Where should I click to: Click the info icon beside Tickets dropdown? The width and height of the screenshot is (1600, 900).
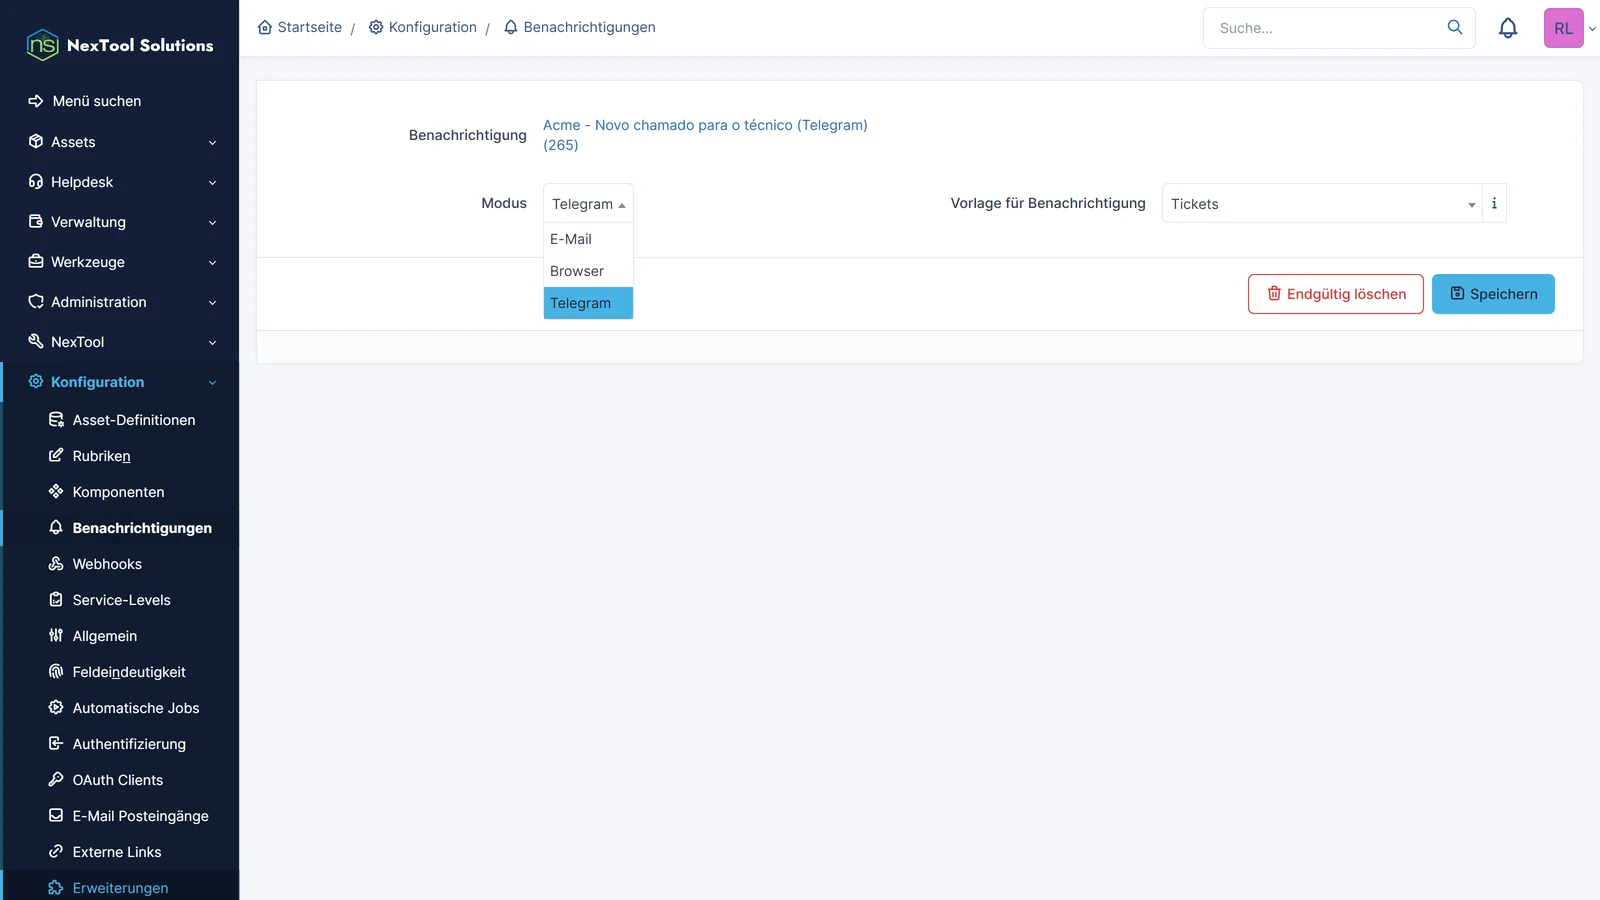pos(1494,203)
